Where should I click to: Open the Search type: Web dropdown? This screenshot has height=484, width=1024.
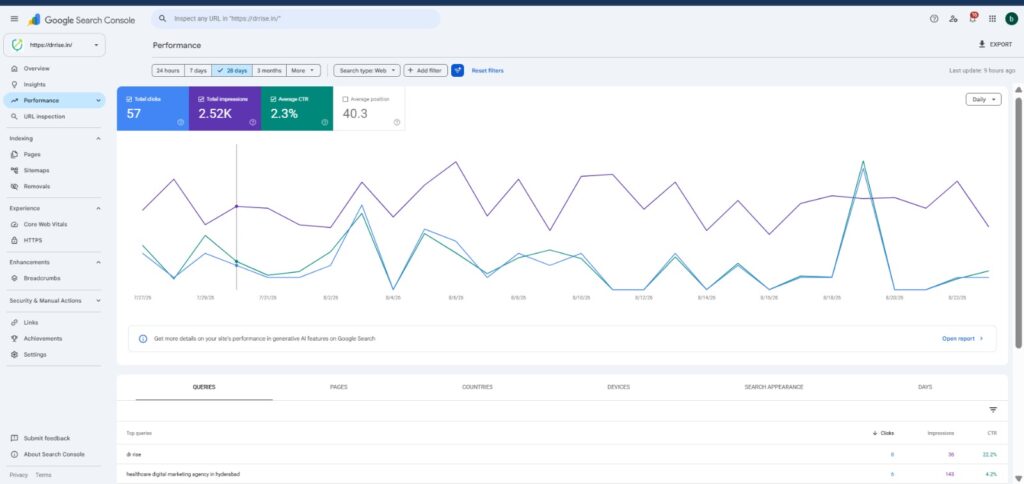(x=367, y=71)
